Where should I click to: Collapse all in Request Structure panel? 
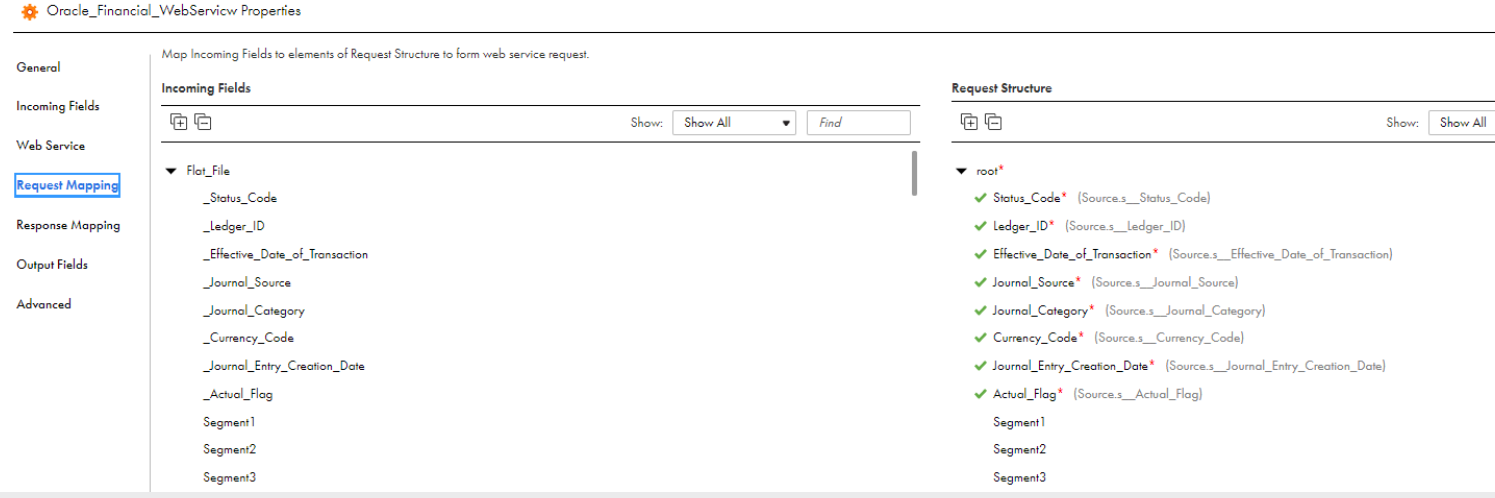click(993, 122)
